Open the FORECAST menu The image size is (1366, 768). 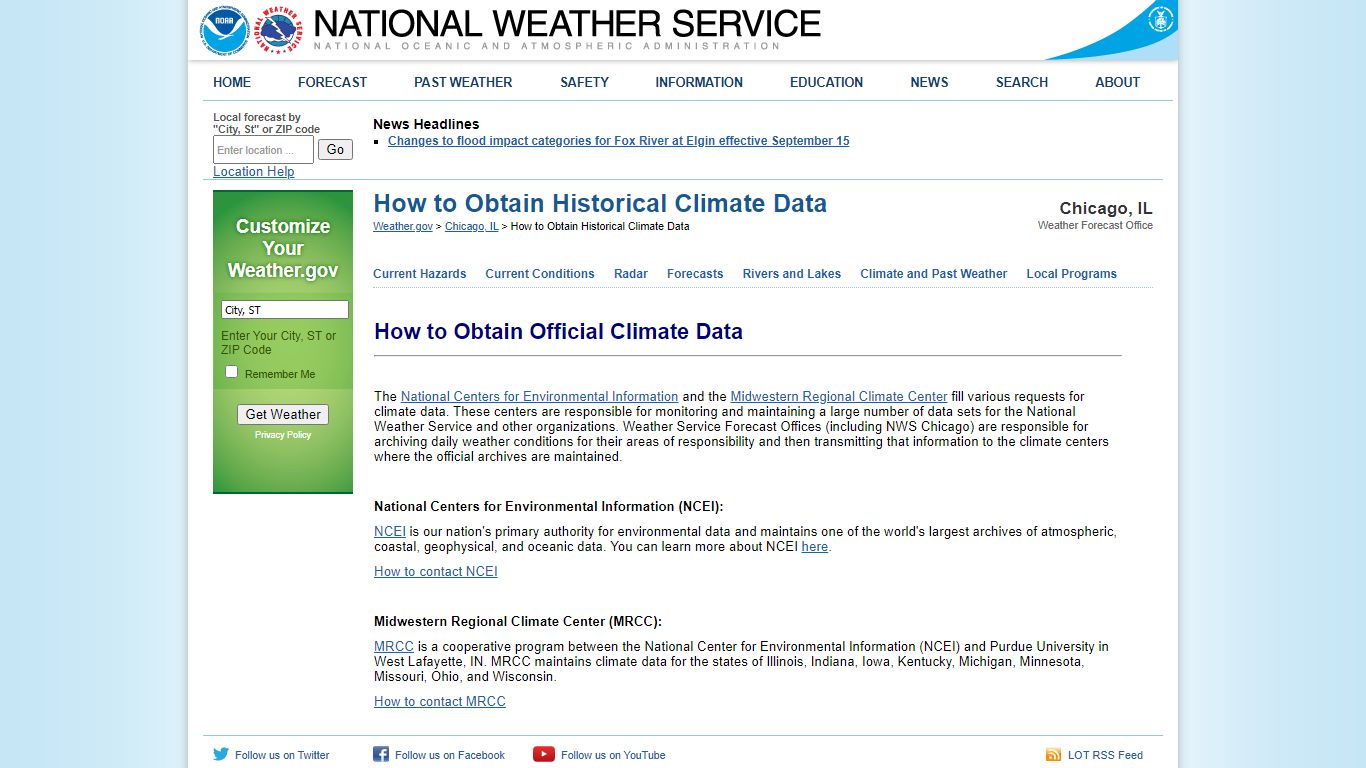click(332, 82)
